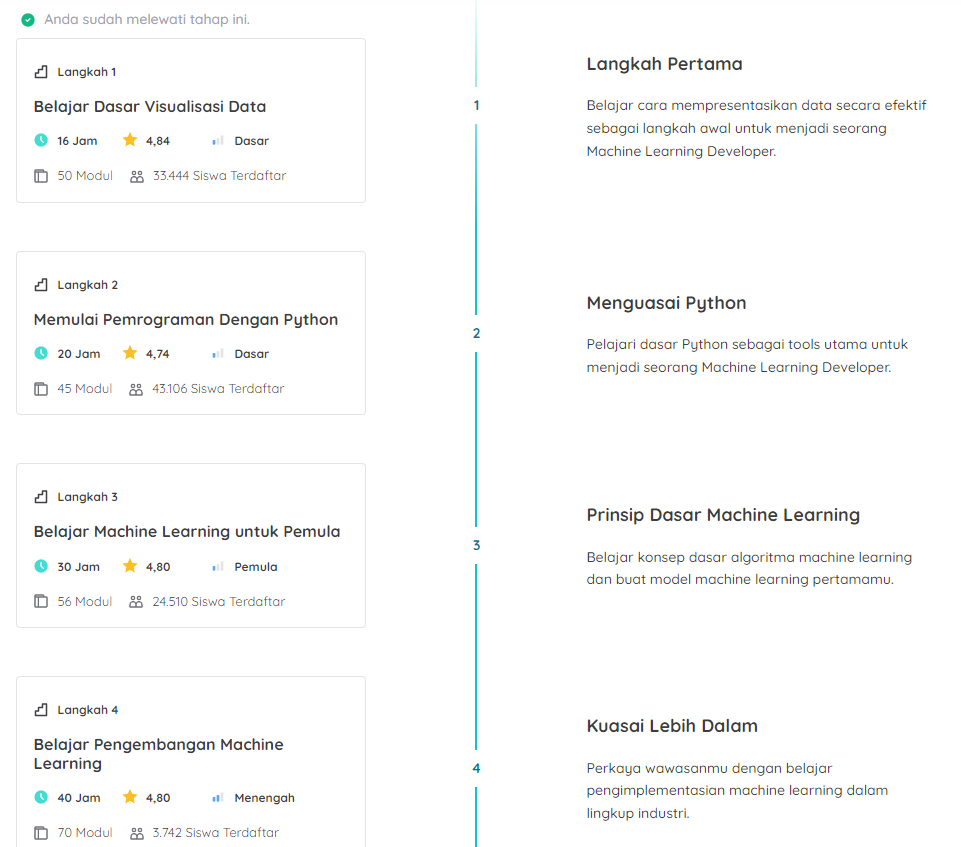The height and width of the screenshot is (847, 961).
Task: Select the Langkah 2 tab label
Action: pyautogui.click(x=89, y=284)
